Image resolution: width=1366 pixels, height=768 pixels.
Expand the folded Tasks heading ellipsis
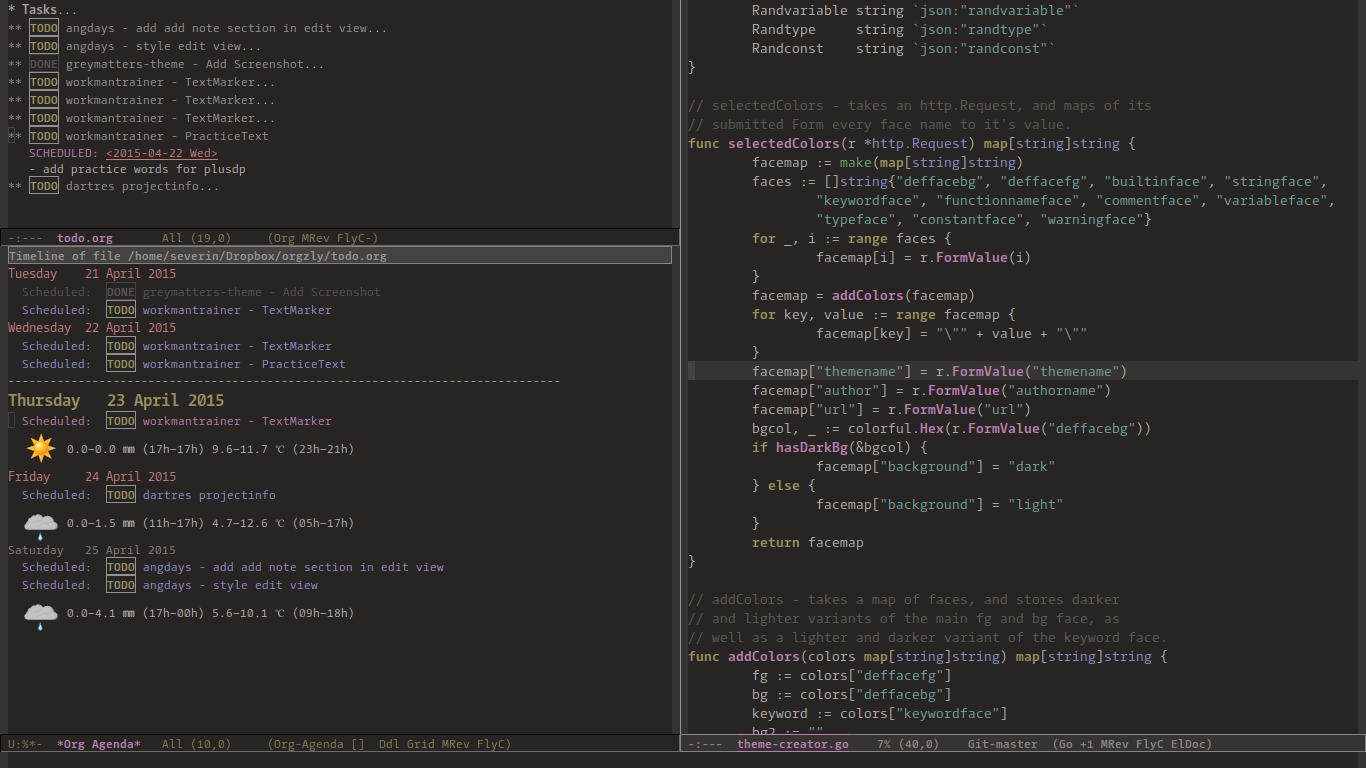[x=68, y=10]
